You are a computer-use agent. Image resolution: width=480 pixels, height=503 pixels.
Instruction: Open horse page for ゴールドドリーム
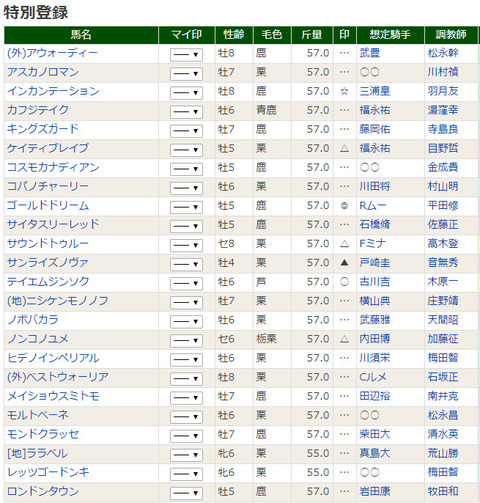click(x=48, y=205)
